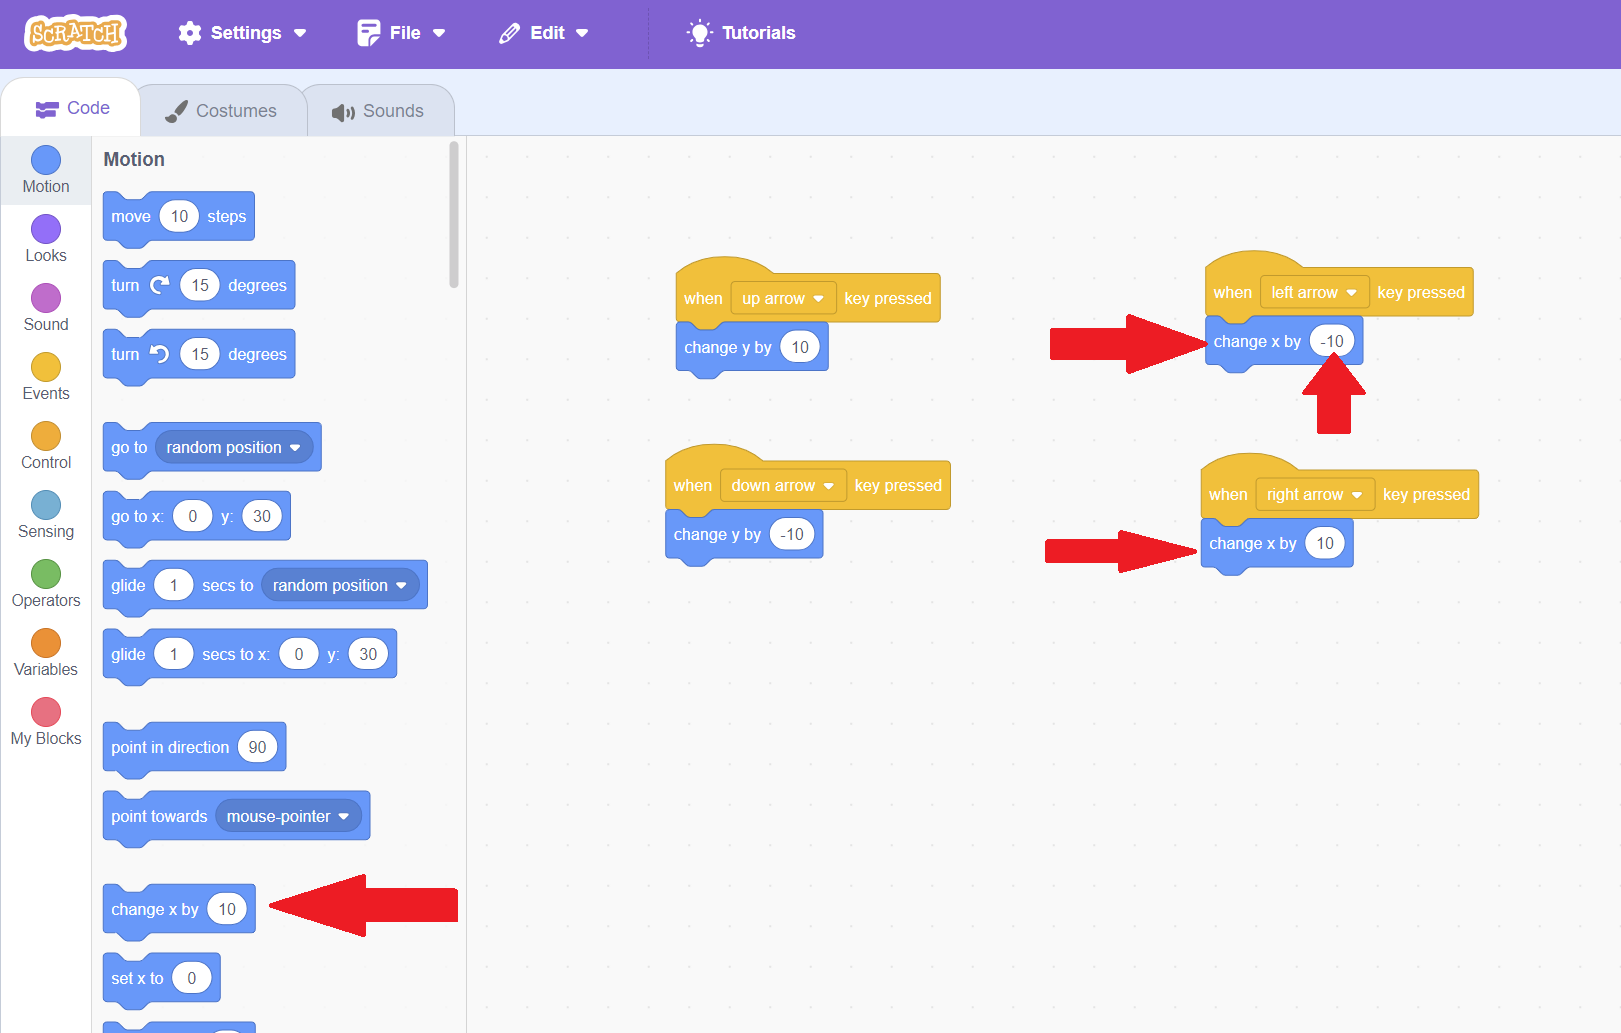Viewport: 1621px width, 1033px height.
Task: Click the Sounds tab speaker icon
Action: click(x=343, y=112)
